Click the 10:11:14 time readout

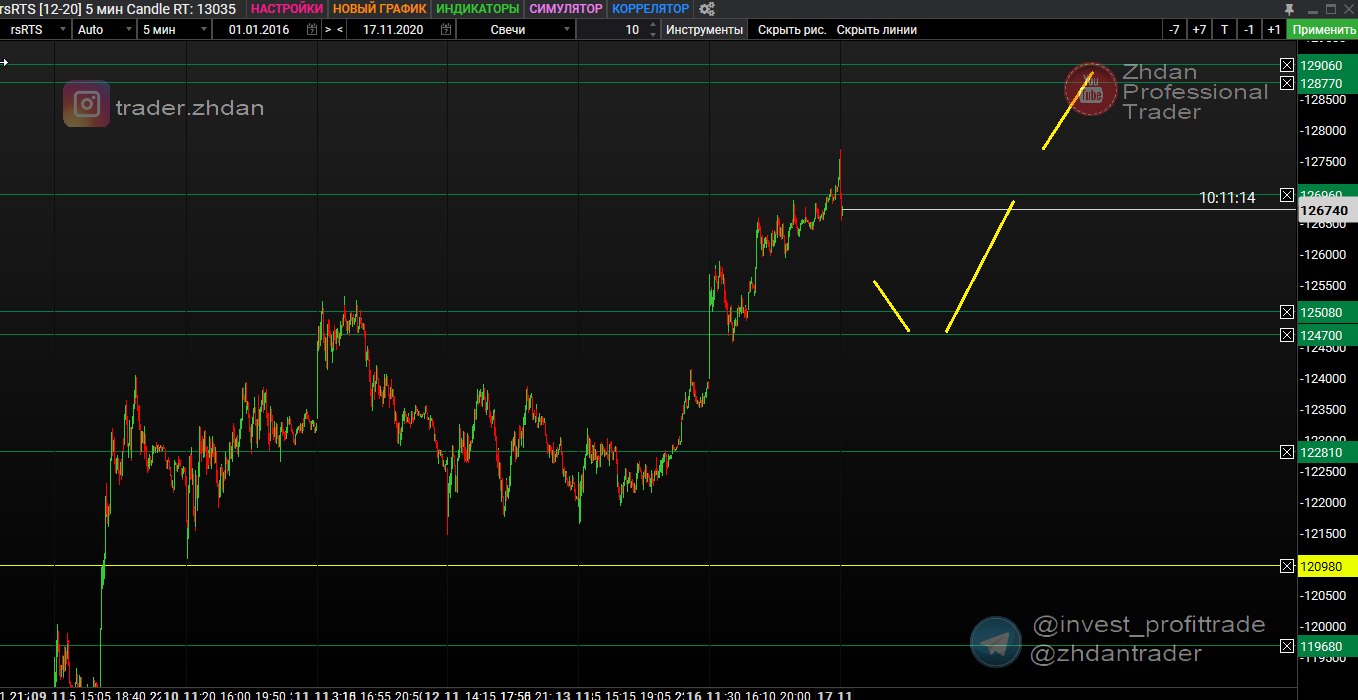tap(1227, 198)
